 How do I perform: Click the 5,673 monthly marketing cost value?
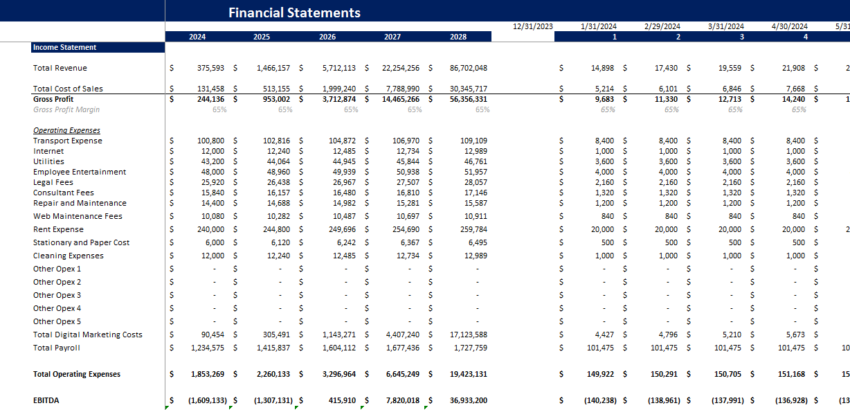pyautogui.click(x=797, y=335)
